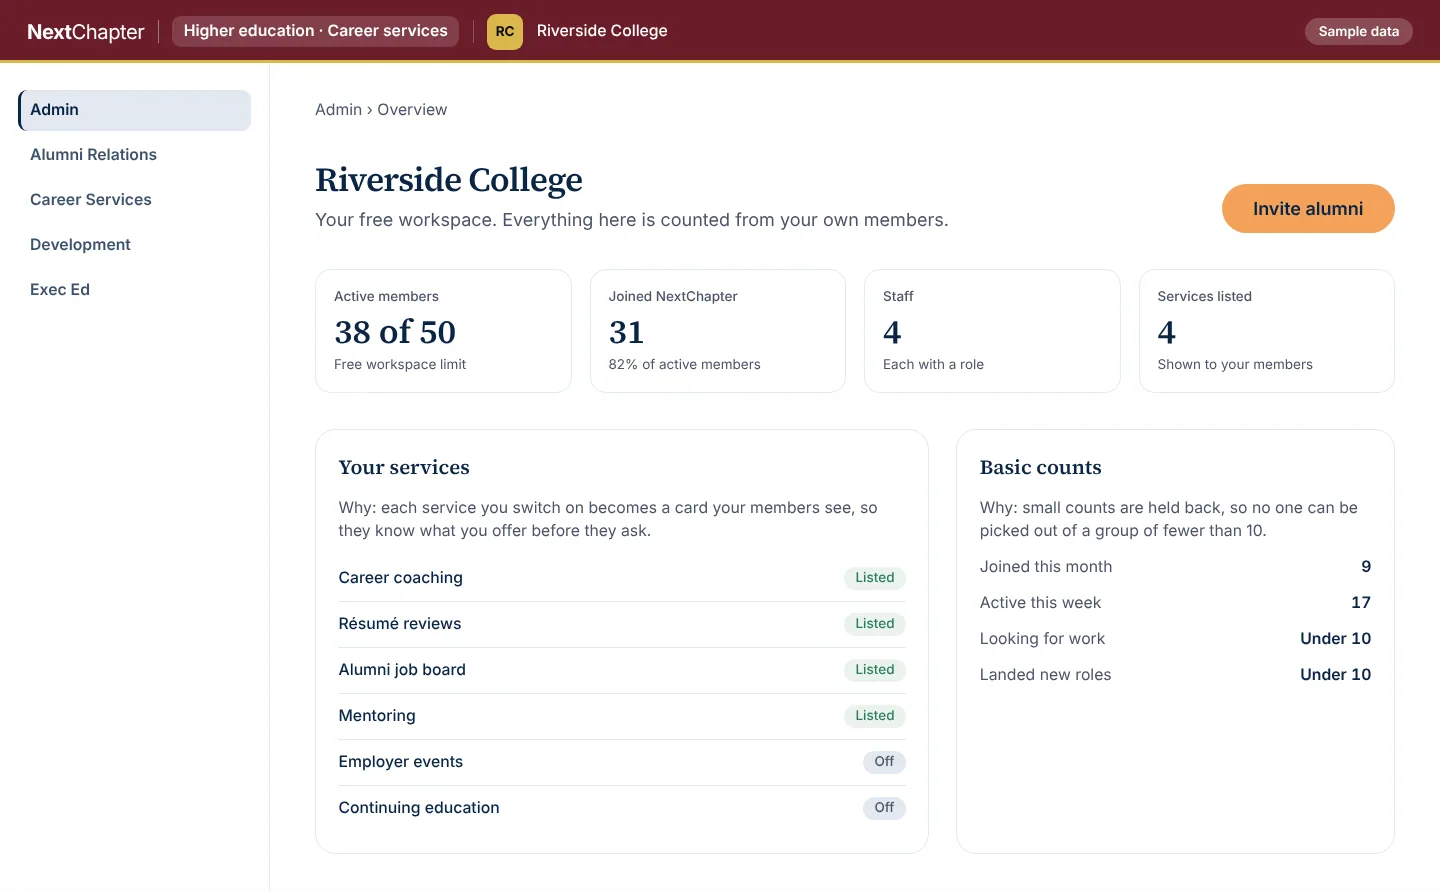This screenshot has width=1440, height=891.
Task: Open the Development sidebar item
Action: click(x=135, y=245)
